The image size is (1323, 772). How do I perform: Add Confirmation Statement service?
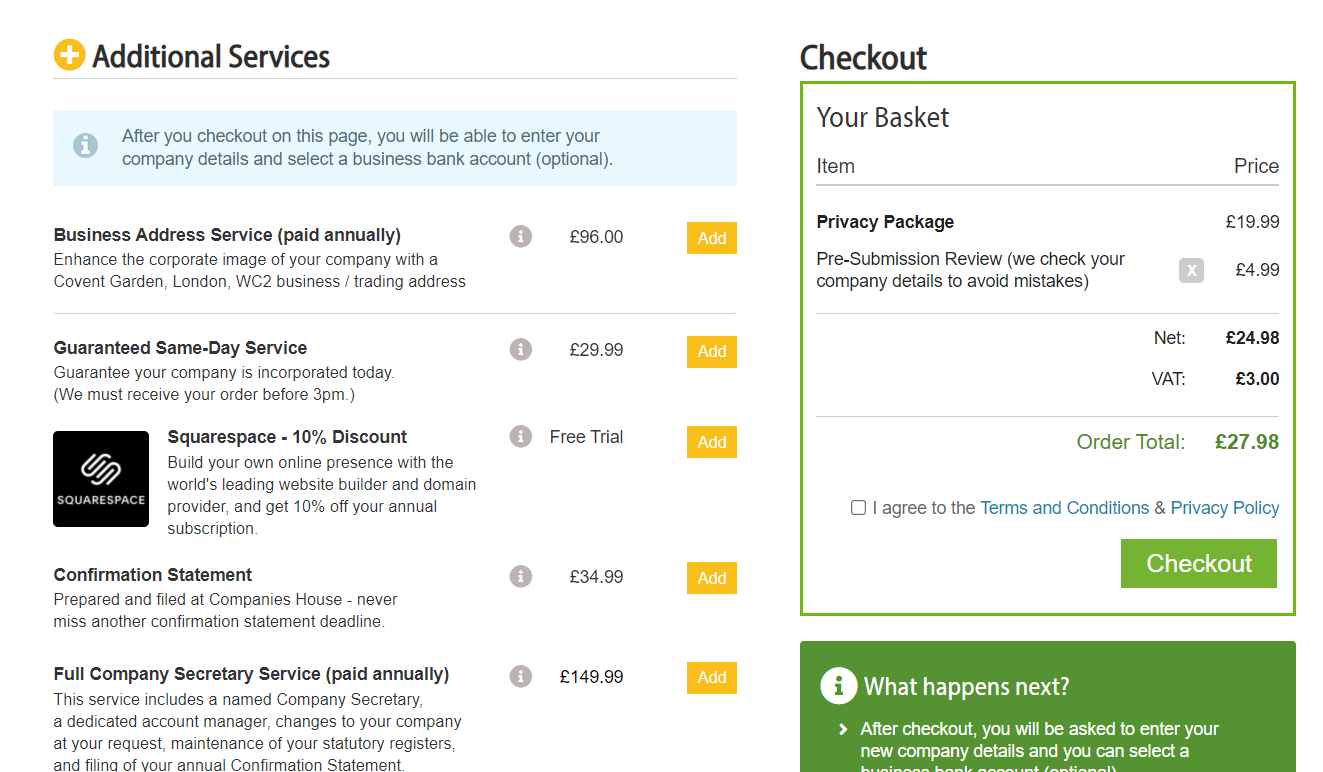[x=712, y=578]
